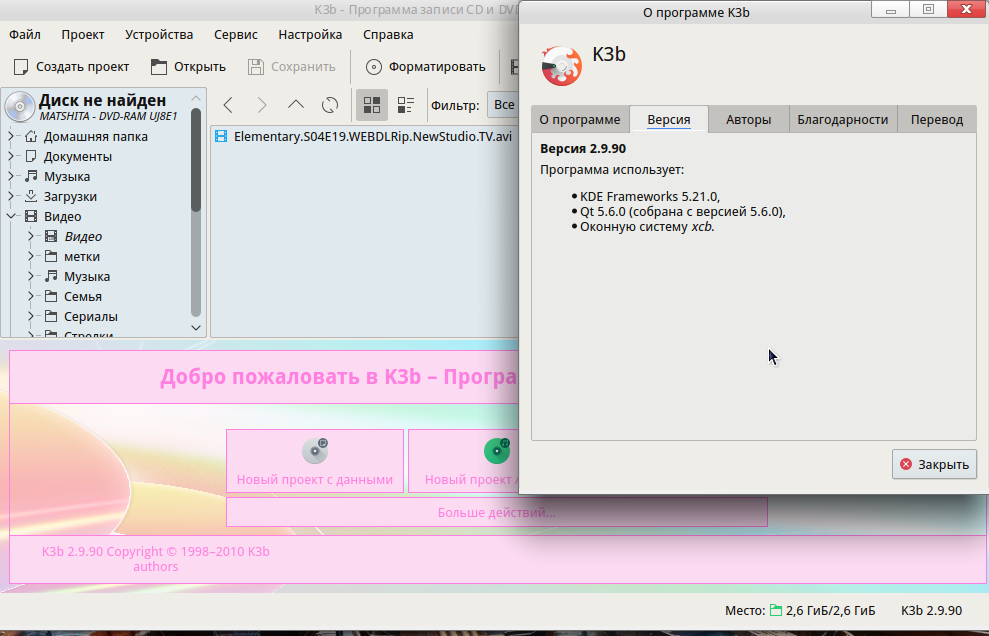Open the Сервис menu
Viewport: 989px width, 636px height.
click(x=235, y=35)
